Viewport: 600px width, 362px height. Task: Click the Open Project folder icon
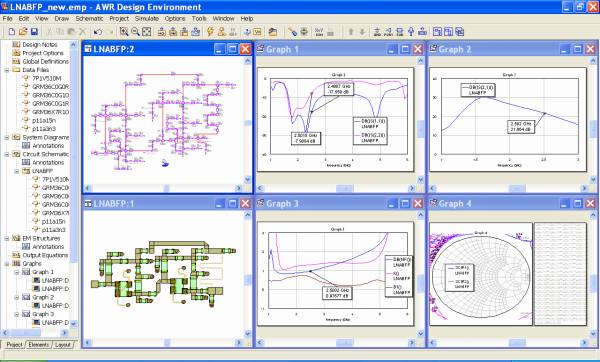23,32
